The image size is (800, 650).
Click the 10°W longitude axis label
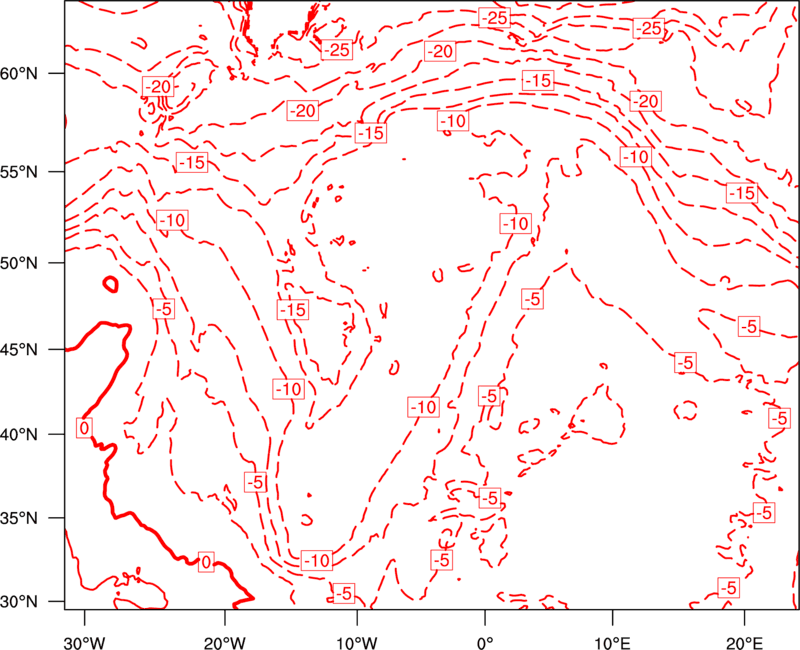[357, 643]
